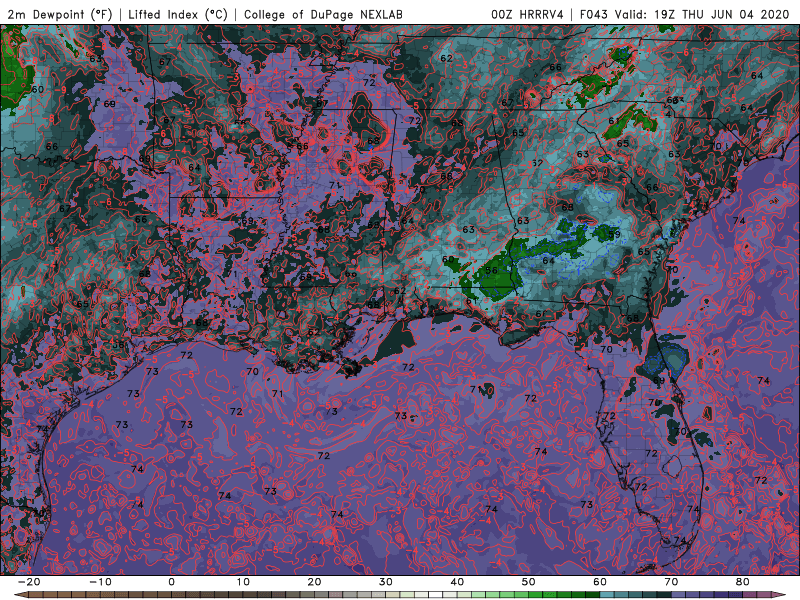Click the '50' label on the color scale
Image resolution: width=800 pixels, height=600 pixels.
click(x=529, y=582)
